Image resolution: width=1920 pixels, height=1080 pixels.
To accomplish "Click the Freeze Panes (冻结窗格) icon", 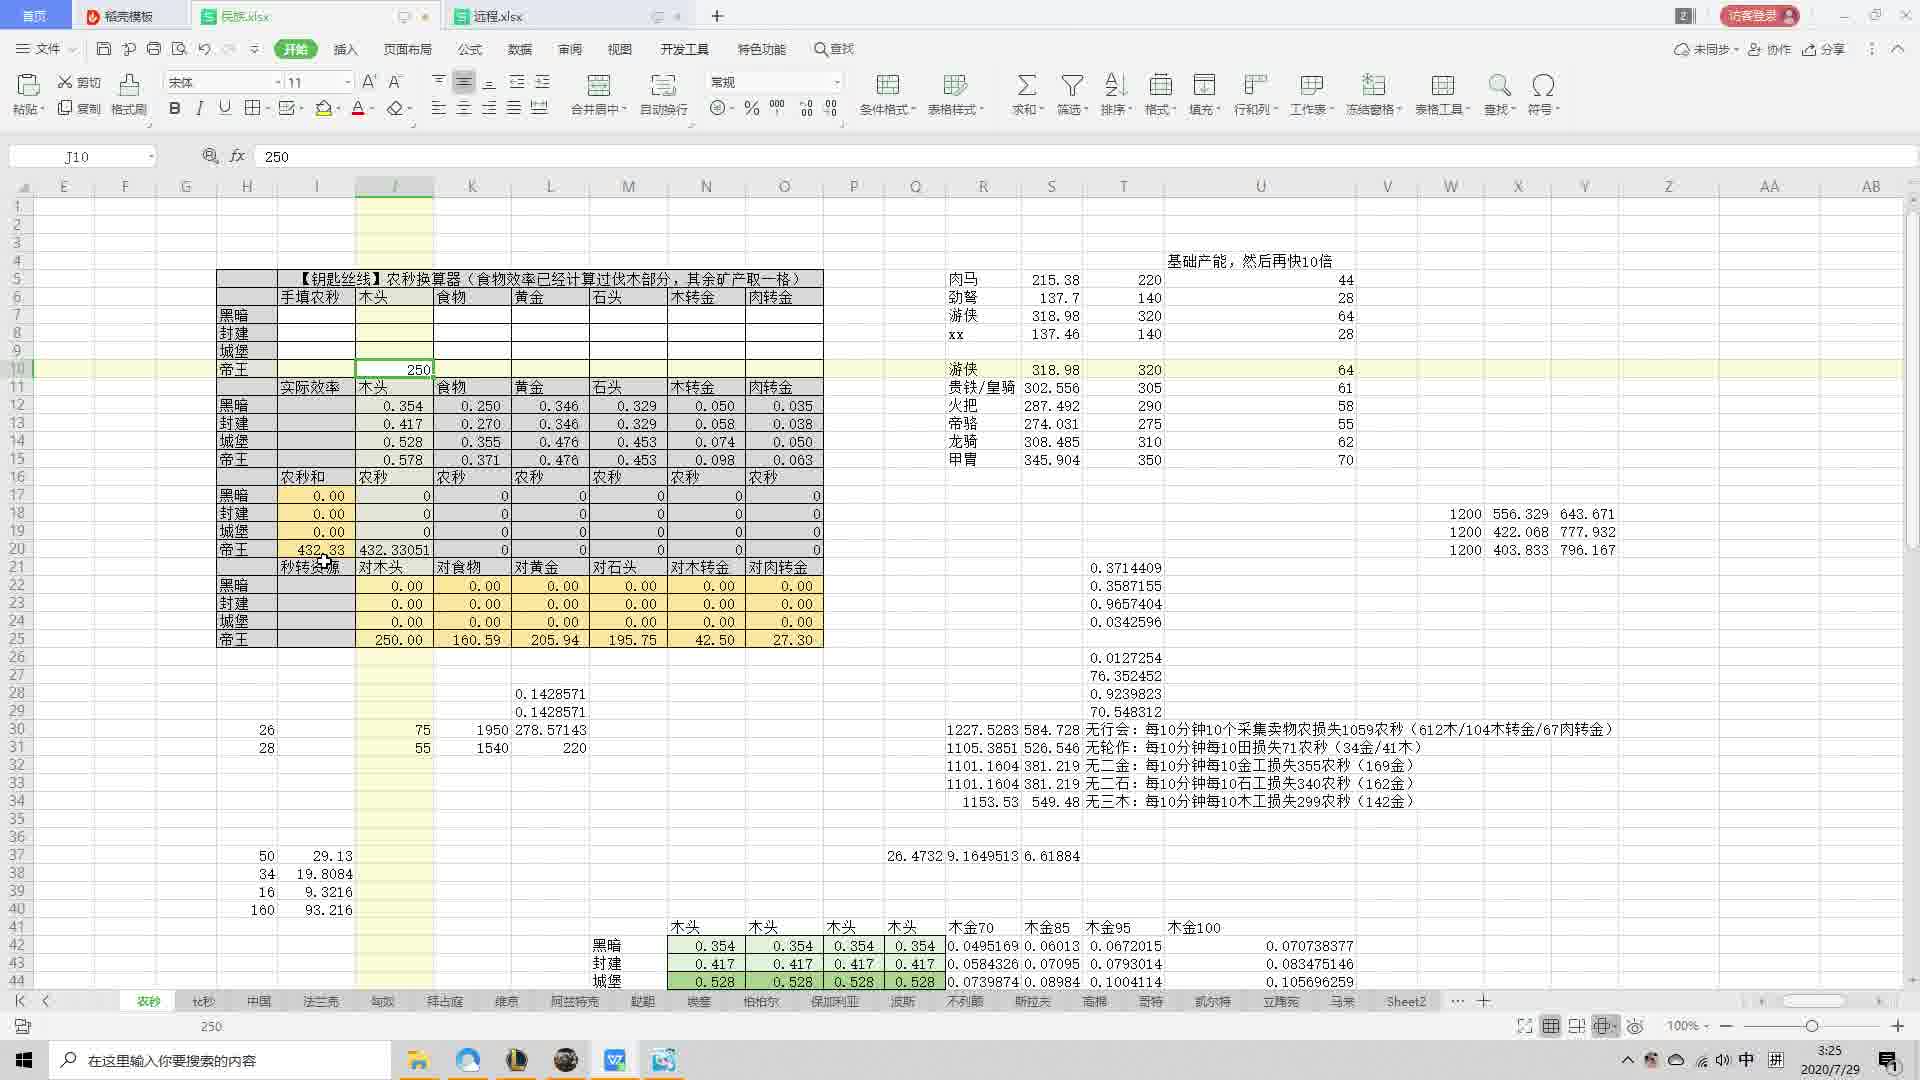I will coord(1374,85).
